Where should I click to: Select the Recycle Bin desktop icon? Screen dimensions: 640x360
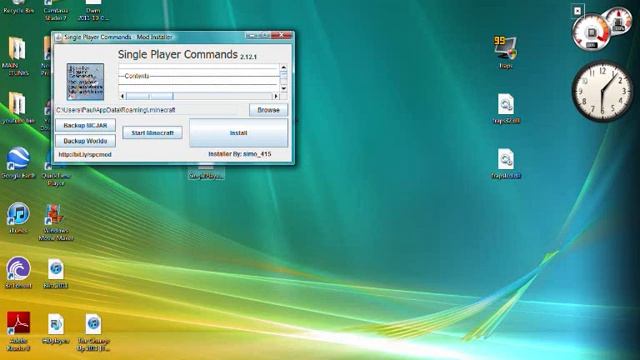tap(18, 7)
